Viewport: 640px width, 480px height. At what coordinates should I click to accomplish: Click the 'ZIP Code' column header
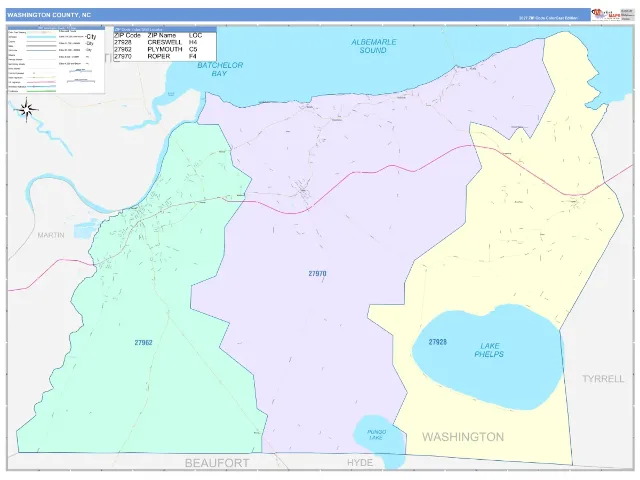point(127,36)
